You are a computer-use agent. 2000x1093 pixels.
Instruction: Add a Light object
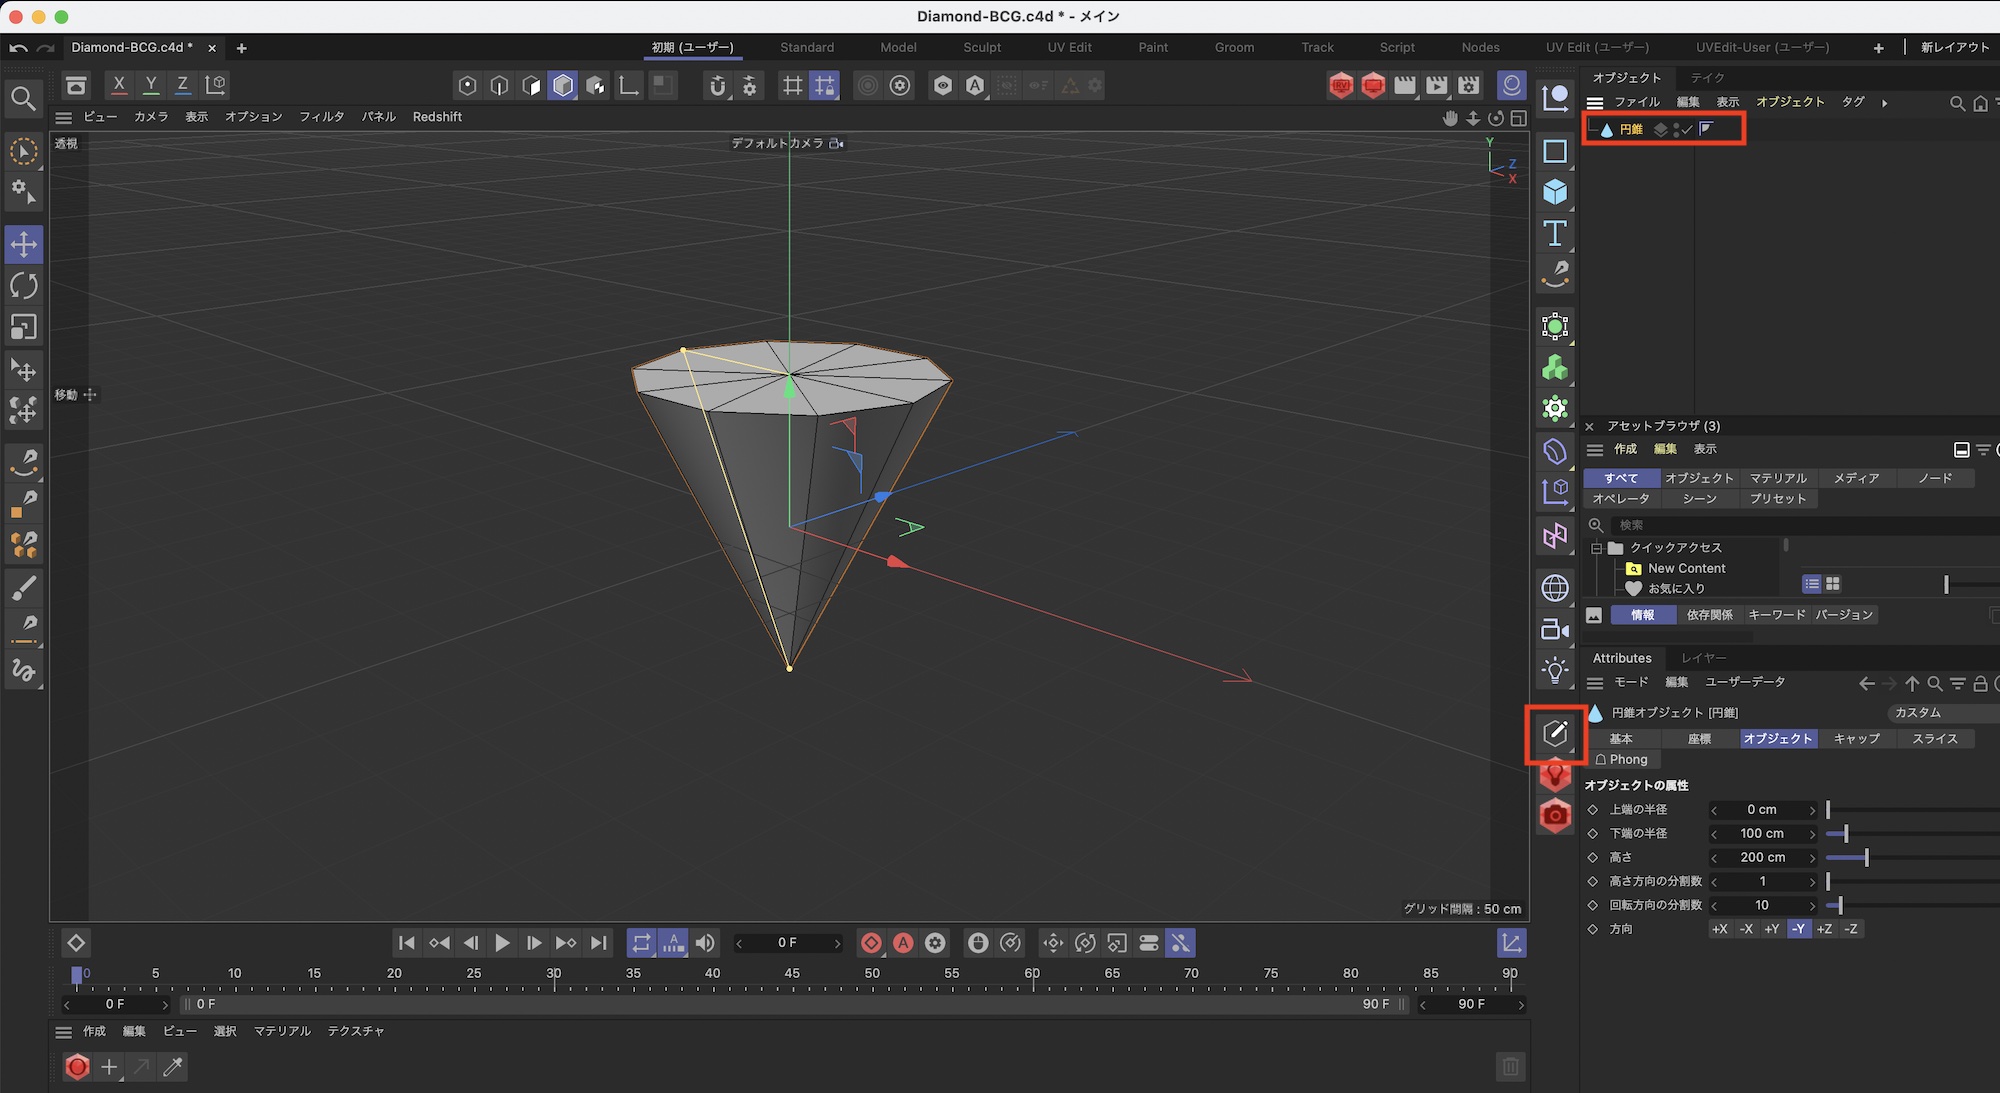(x=1555, y=671)
